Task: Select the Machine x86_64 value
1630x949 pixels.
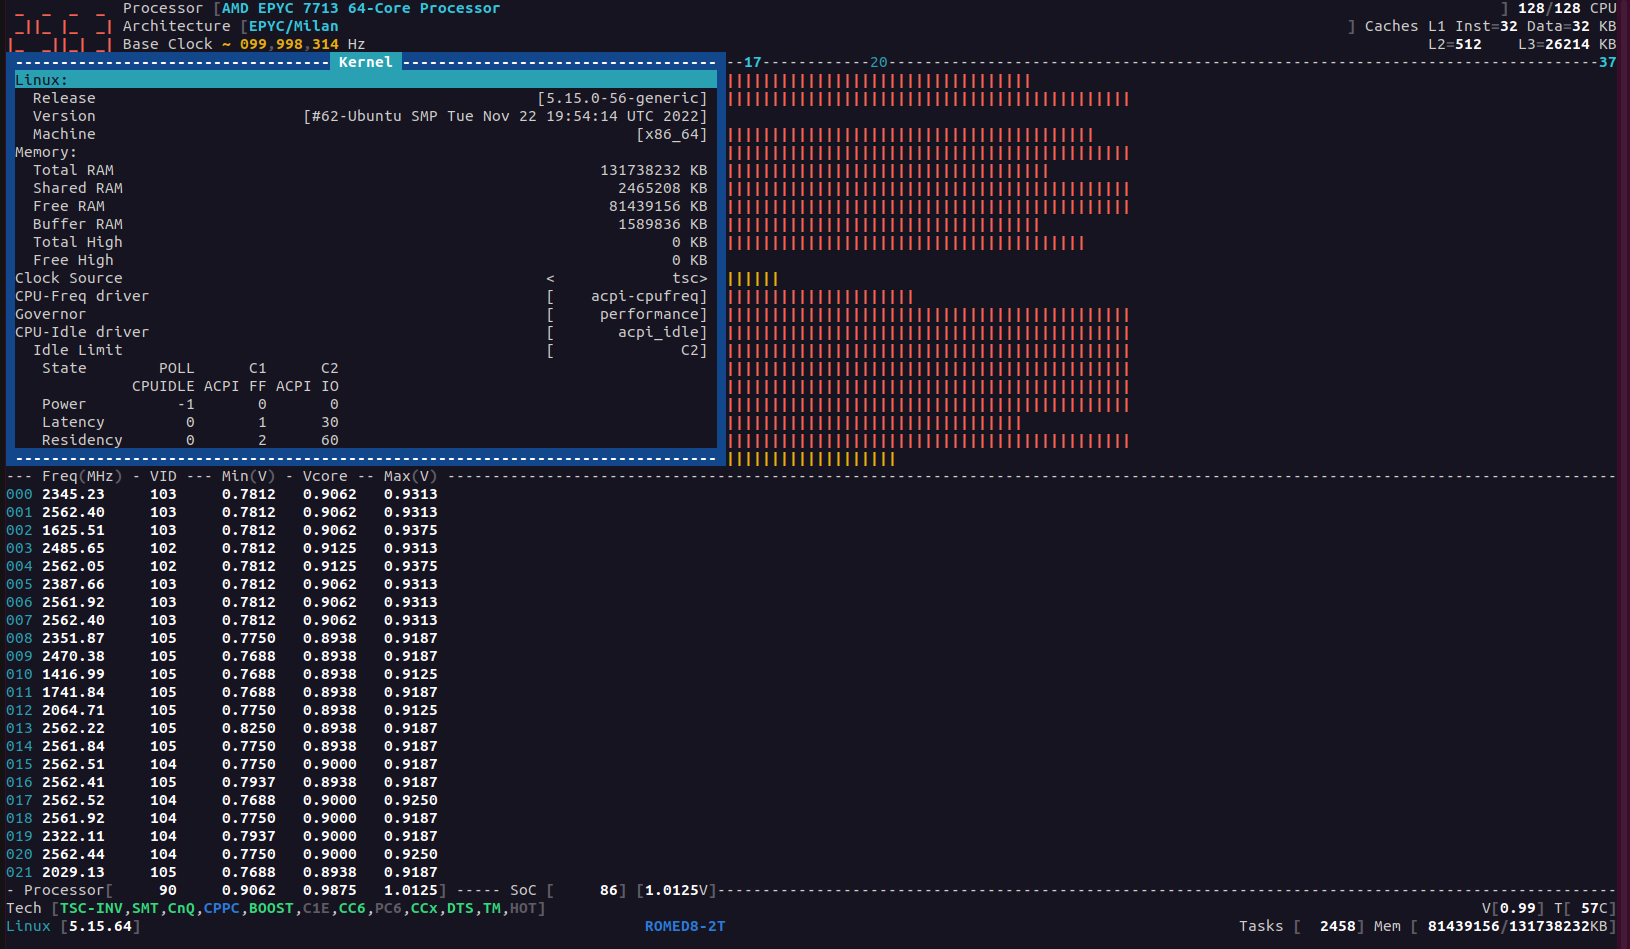Action: coord(672,134)
